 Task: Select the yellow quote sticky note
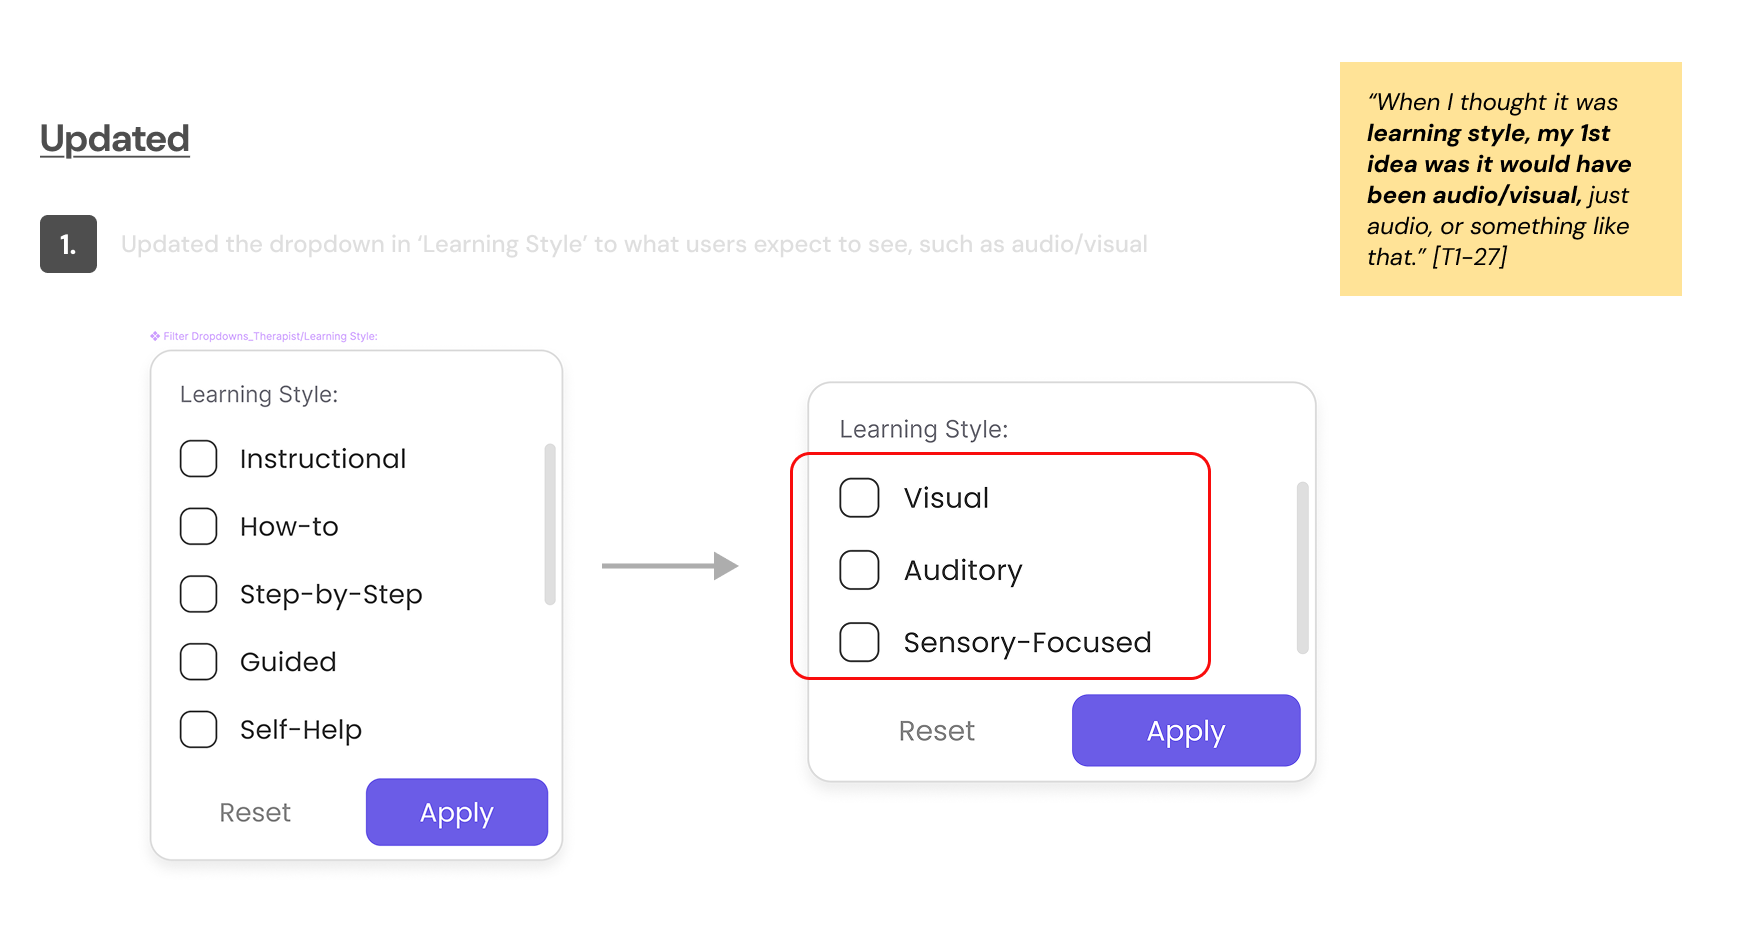pos(1510,179)
